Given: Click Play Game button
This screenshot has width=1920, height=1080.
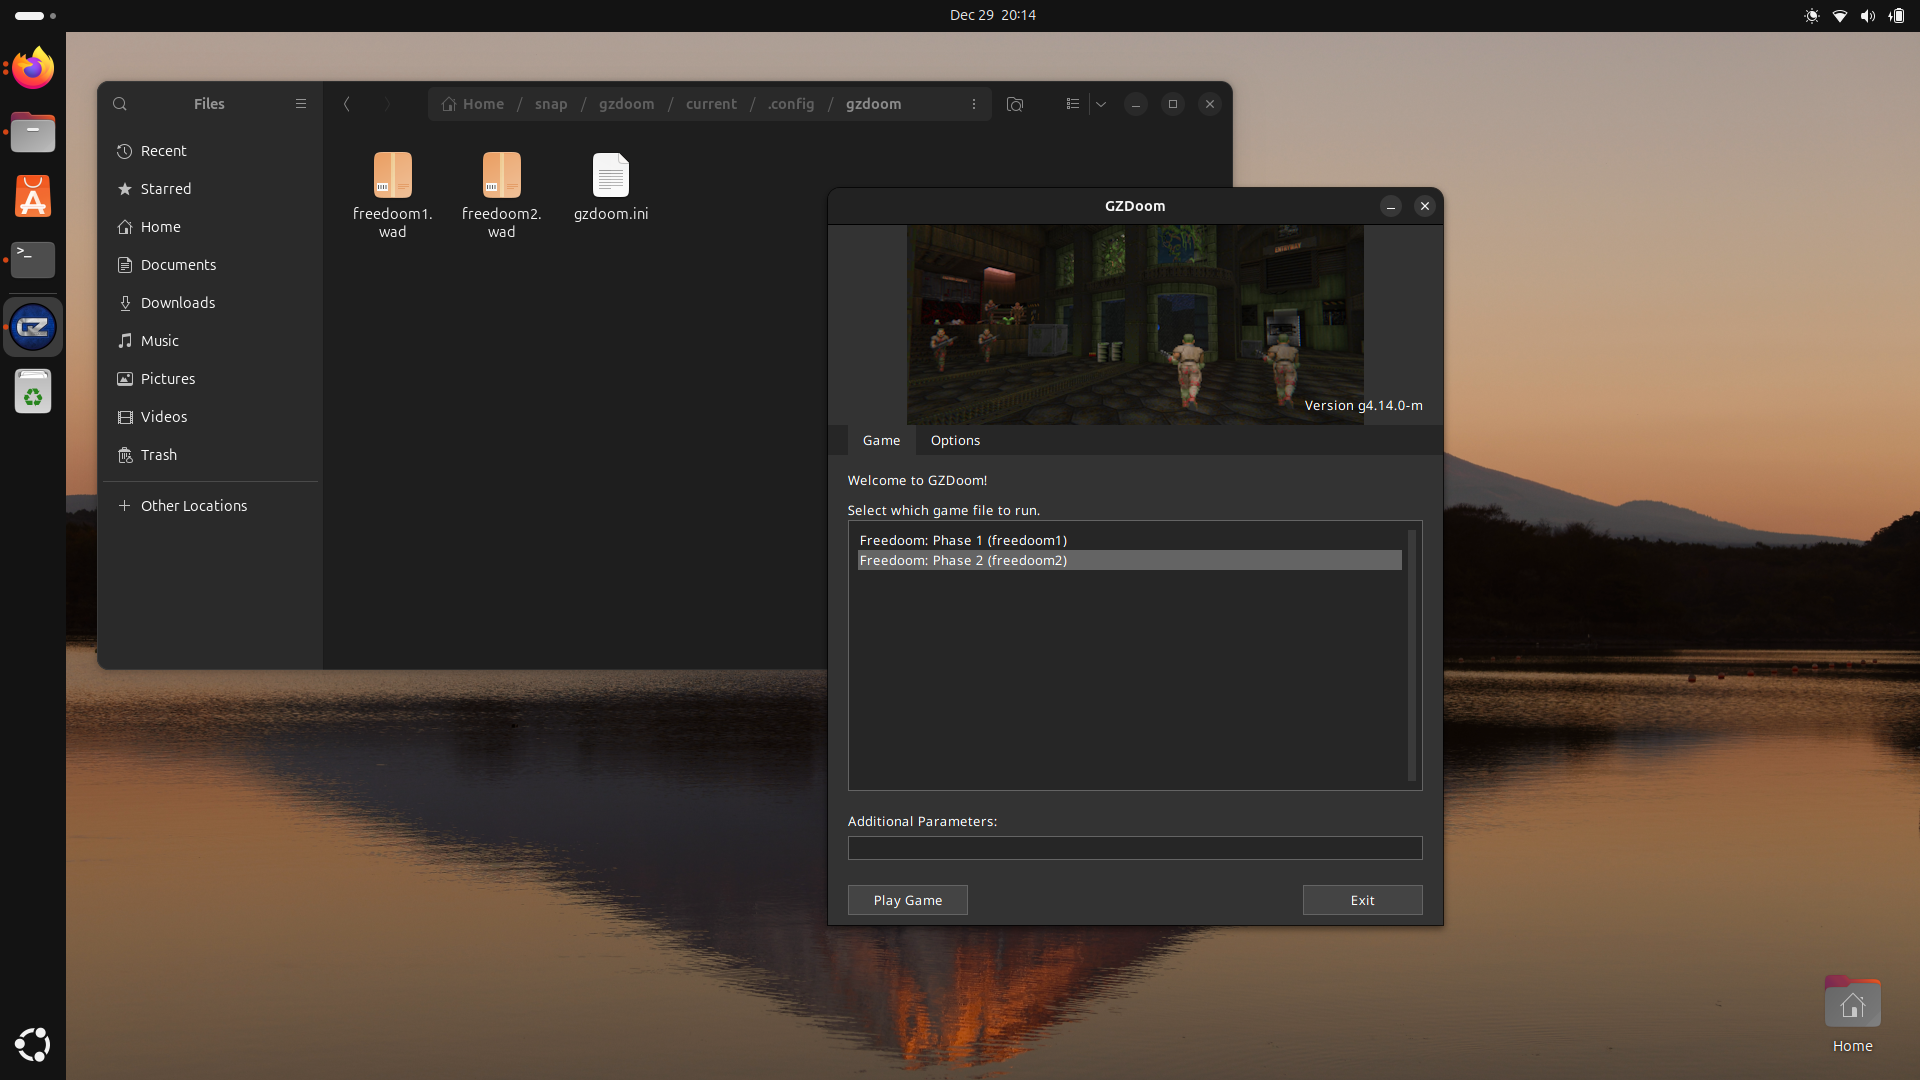Looking at the screenshot, I should [x=907, y=898].
